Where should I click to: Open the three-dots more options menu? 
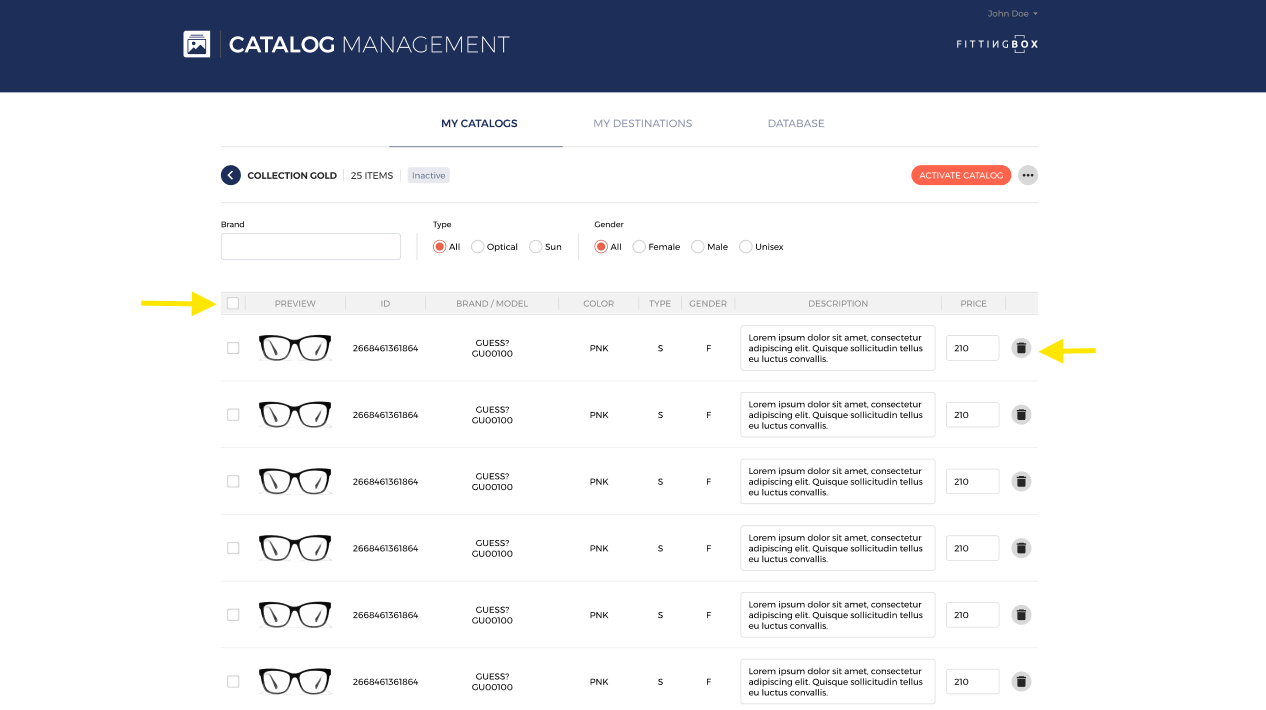pos(1027,175)
